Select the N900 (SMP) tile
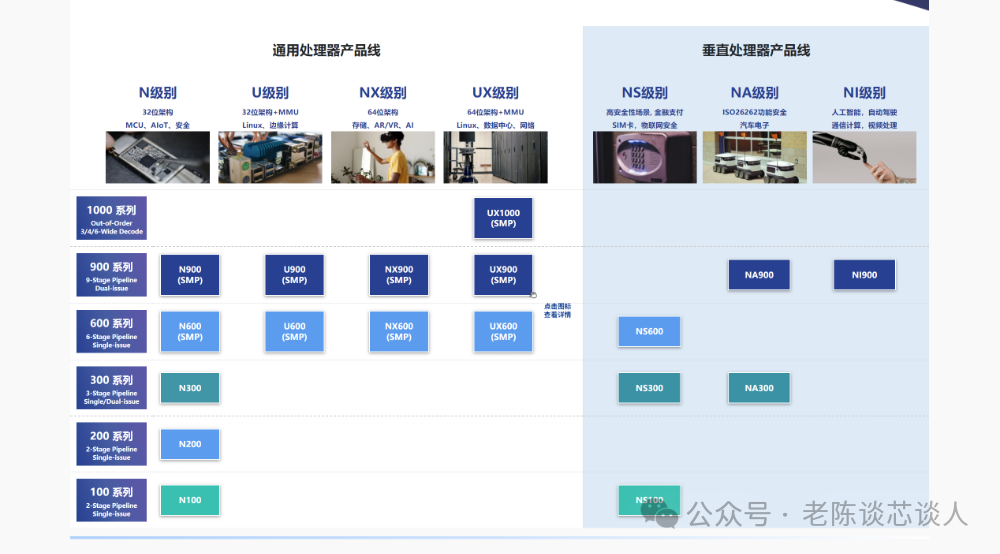 pos(190,275)
